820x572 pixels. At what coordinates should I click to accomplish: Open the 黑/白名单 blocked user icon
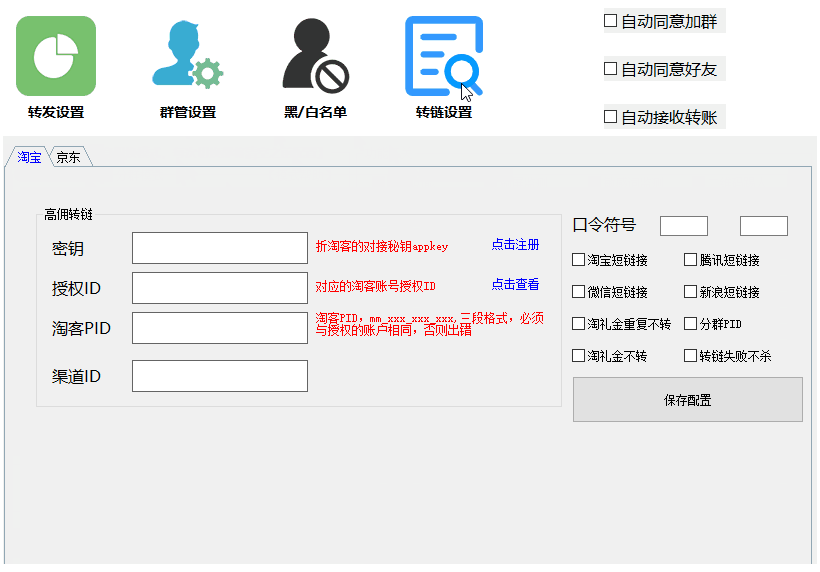[315, 55]
